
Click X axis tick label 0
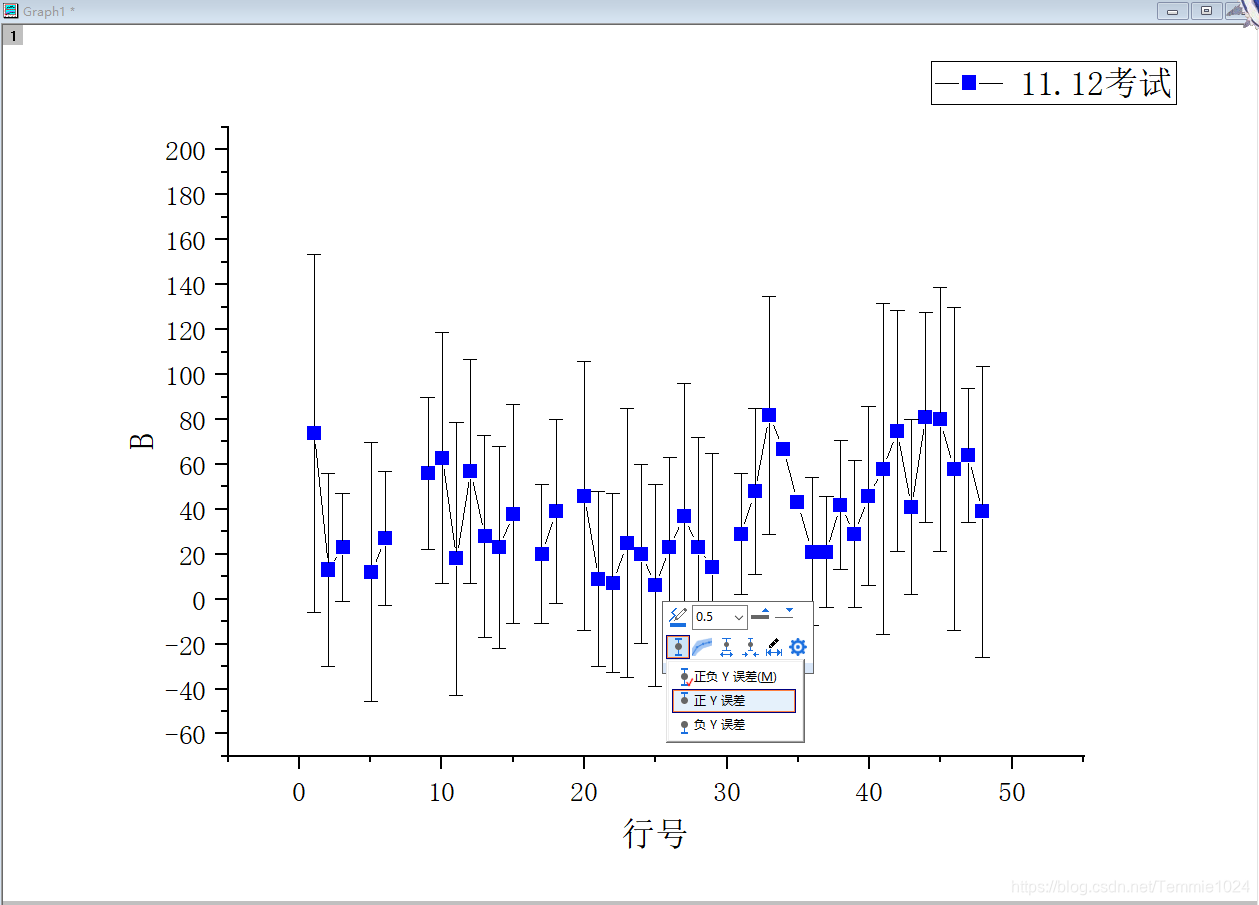coord(299,793)
